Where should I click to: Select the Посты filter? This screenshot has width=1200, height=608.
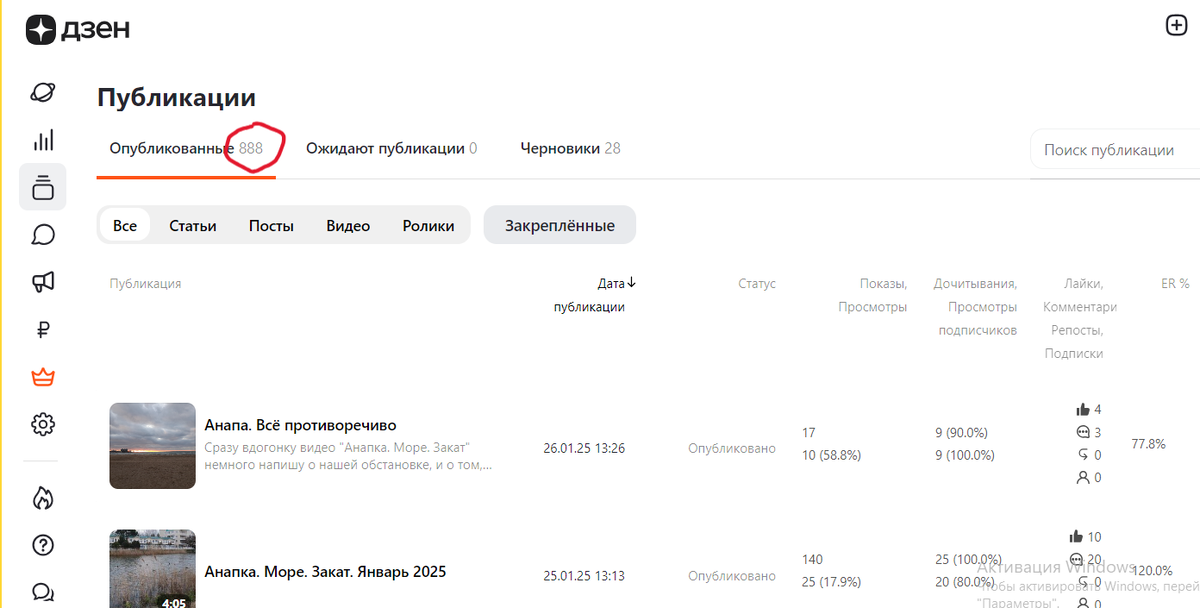point(271,225)
